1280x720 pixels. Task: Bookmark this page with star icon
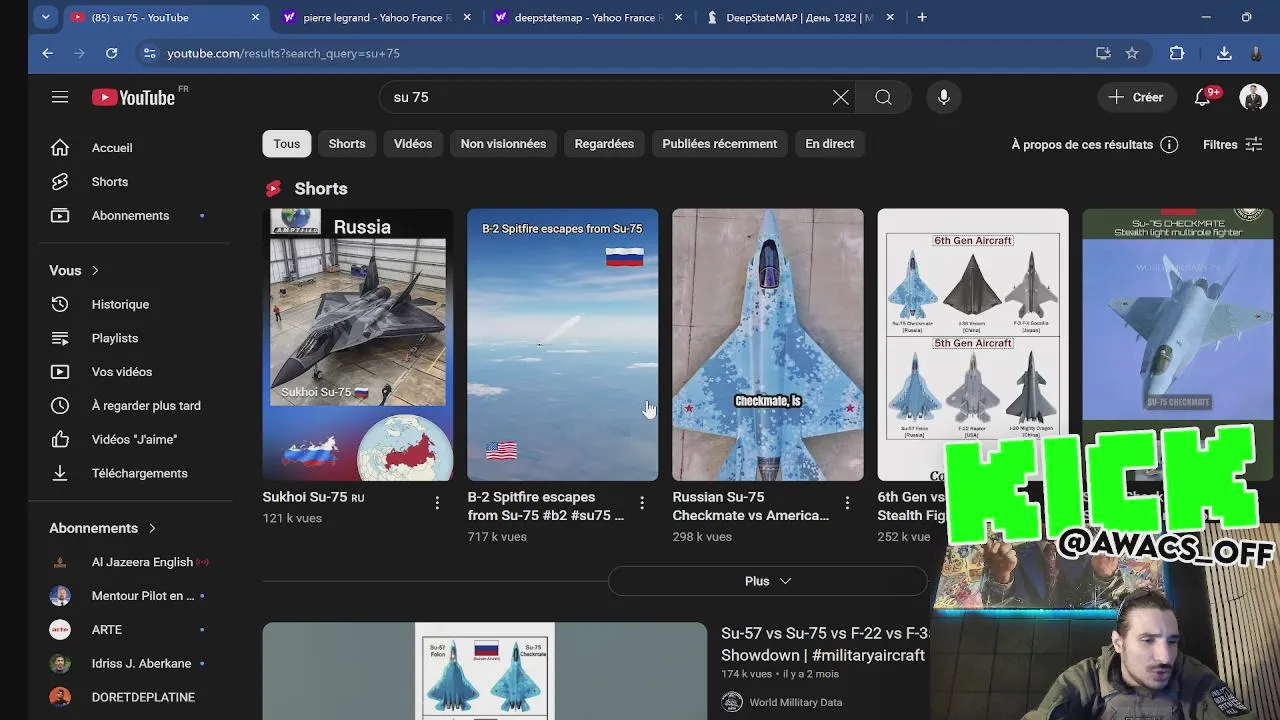[1131, 53]
